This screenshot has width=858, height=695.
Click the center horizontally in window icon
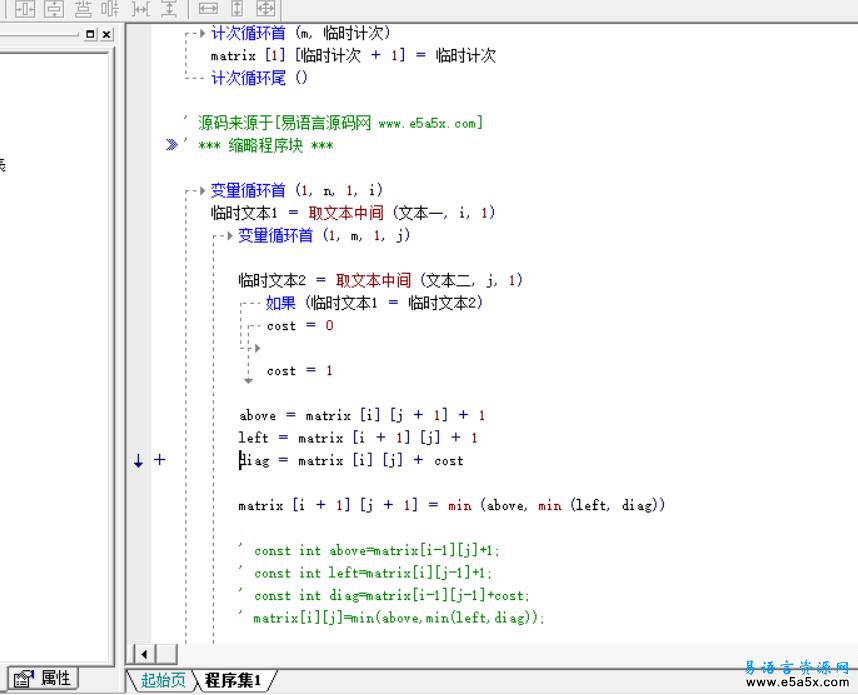pos(25,8)
